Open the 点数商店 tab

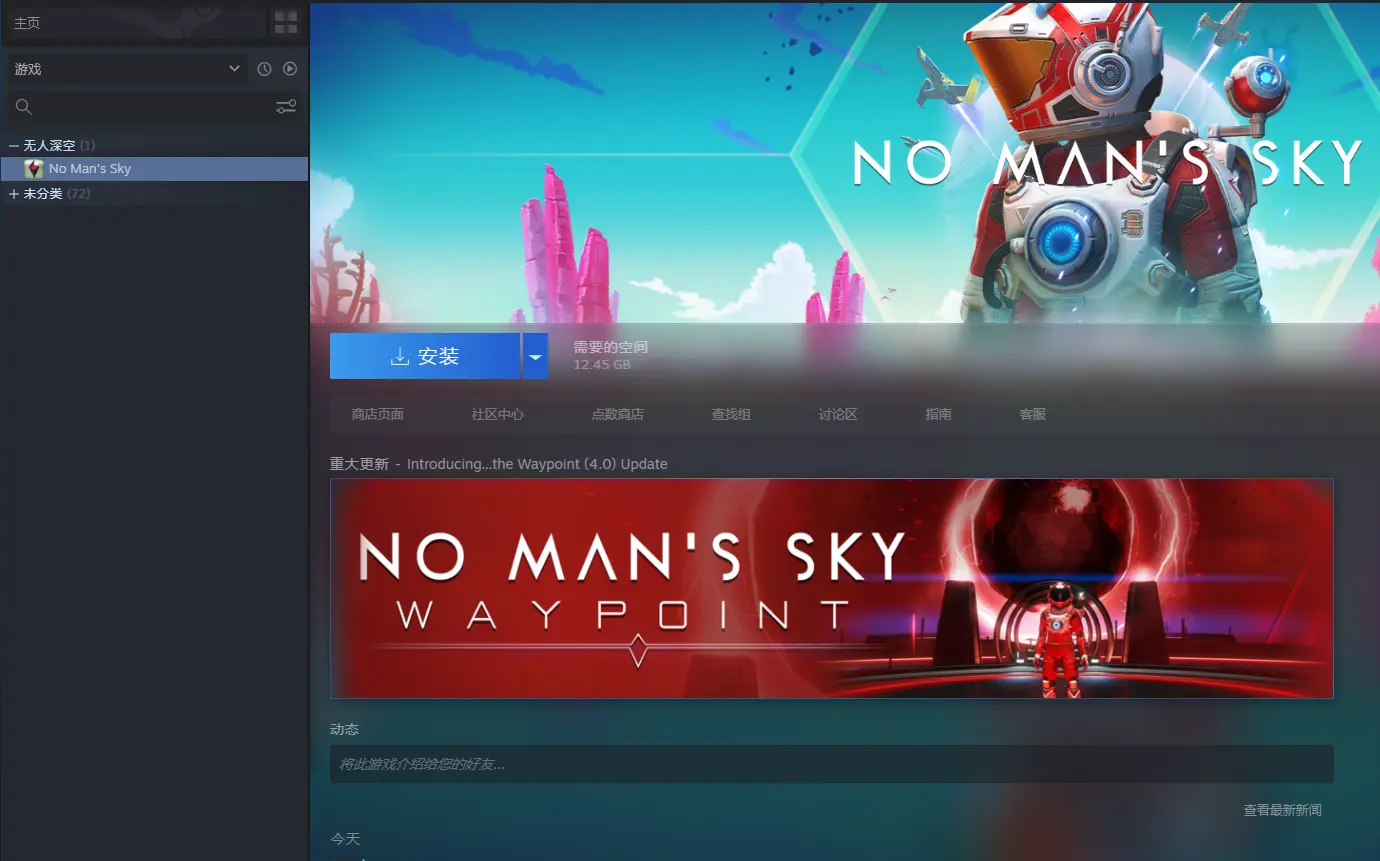coord(618,414)
